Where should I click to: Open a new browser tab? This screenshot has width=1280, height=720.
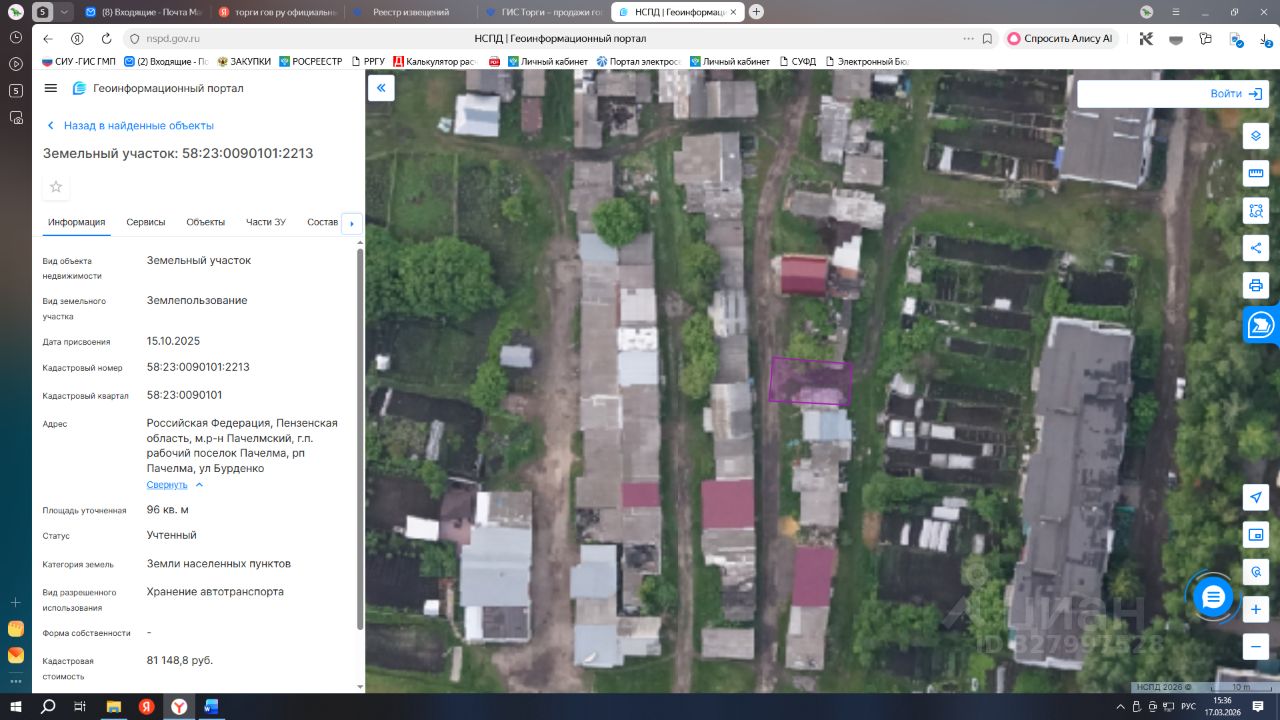tap(756, 12)
